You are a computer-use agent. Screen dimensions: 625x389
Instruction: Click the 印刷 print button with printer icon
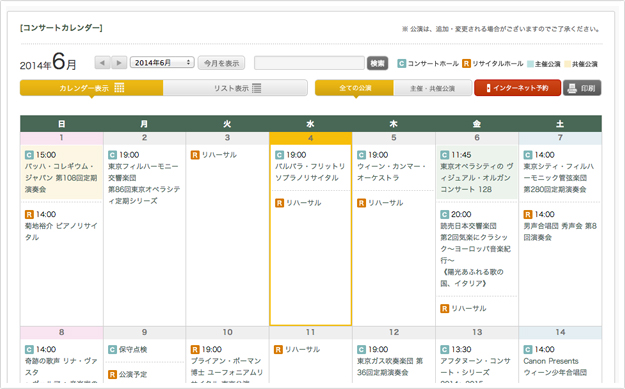click(582, 88)
